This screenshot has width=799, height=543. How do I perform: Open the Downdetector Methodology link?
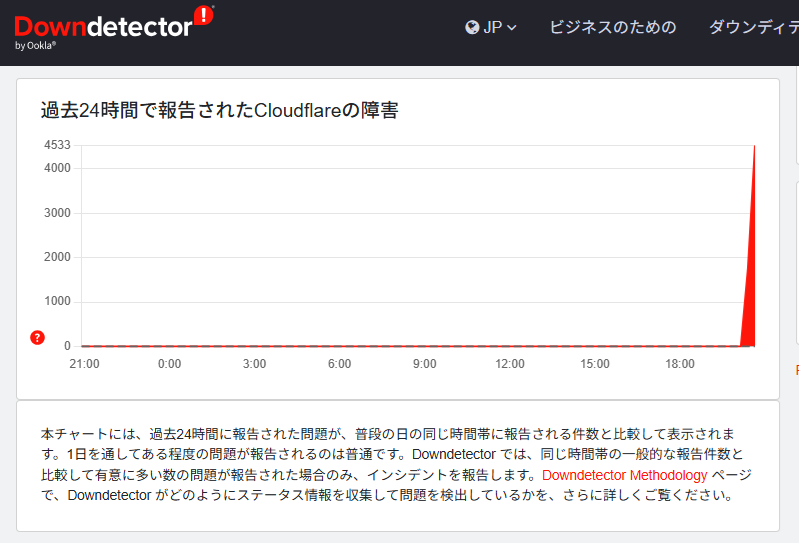[x=624, y=475]
